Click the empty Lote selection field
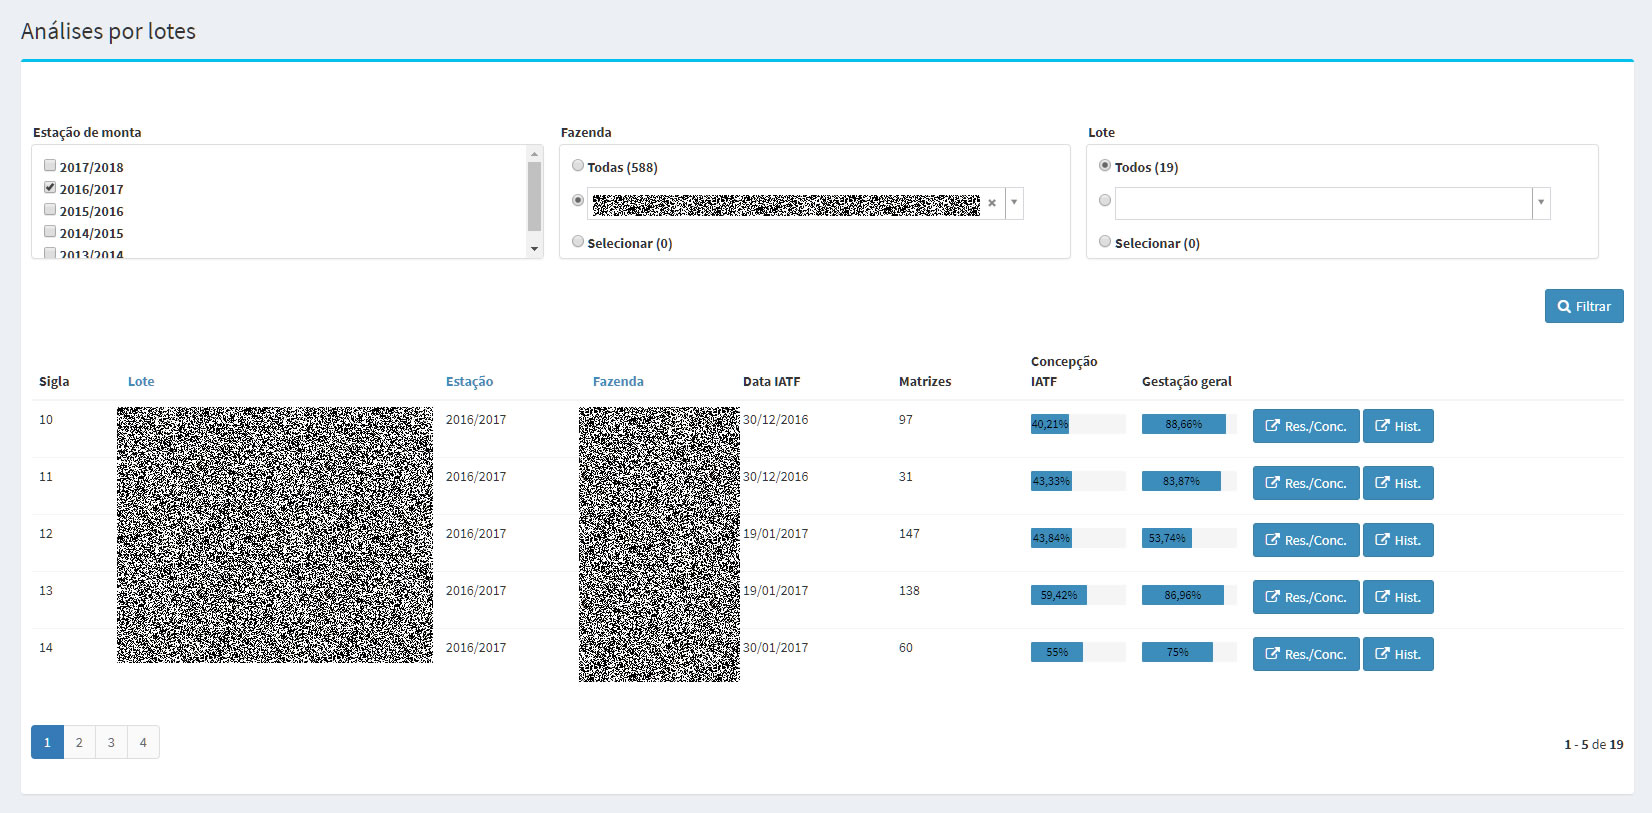 coord(1324,203)
